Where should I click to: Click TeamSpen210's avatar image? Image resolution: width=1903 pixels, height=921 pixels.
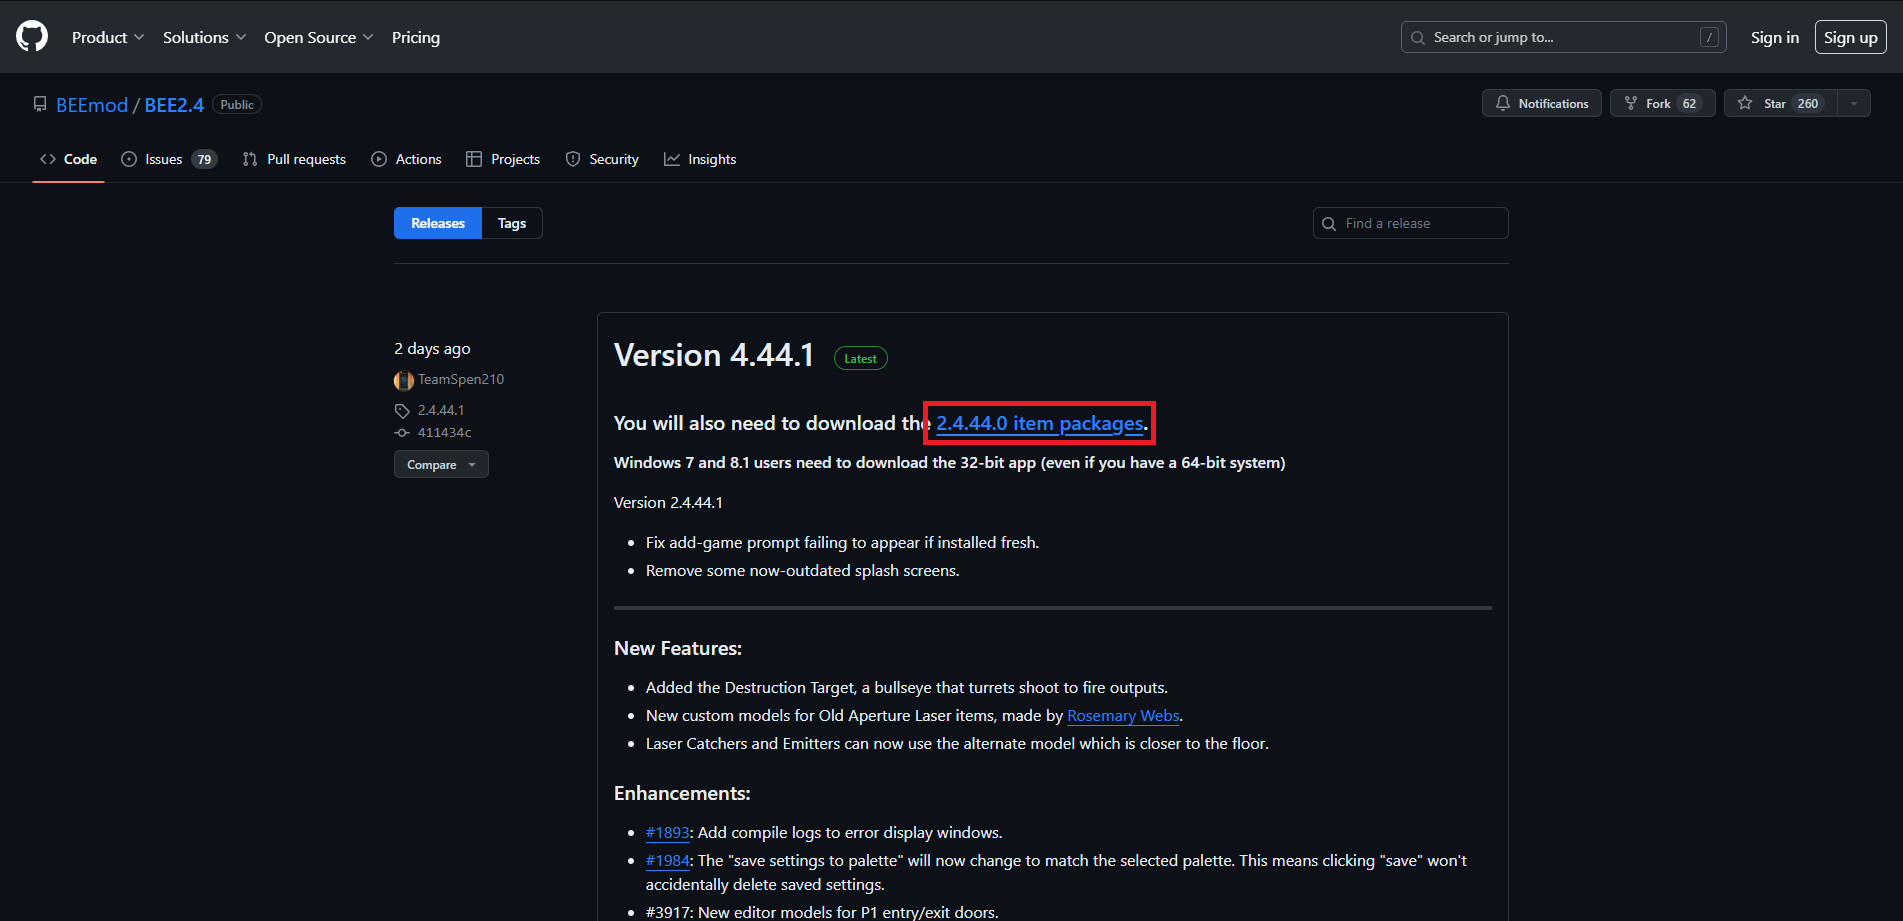pos(404,380)
